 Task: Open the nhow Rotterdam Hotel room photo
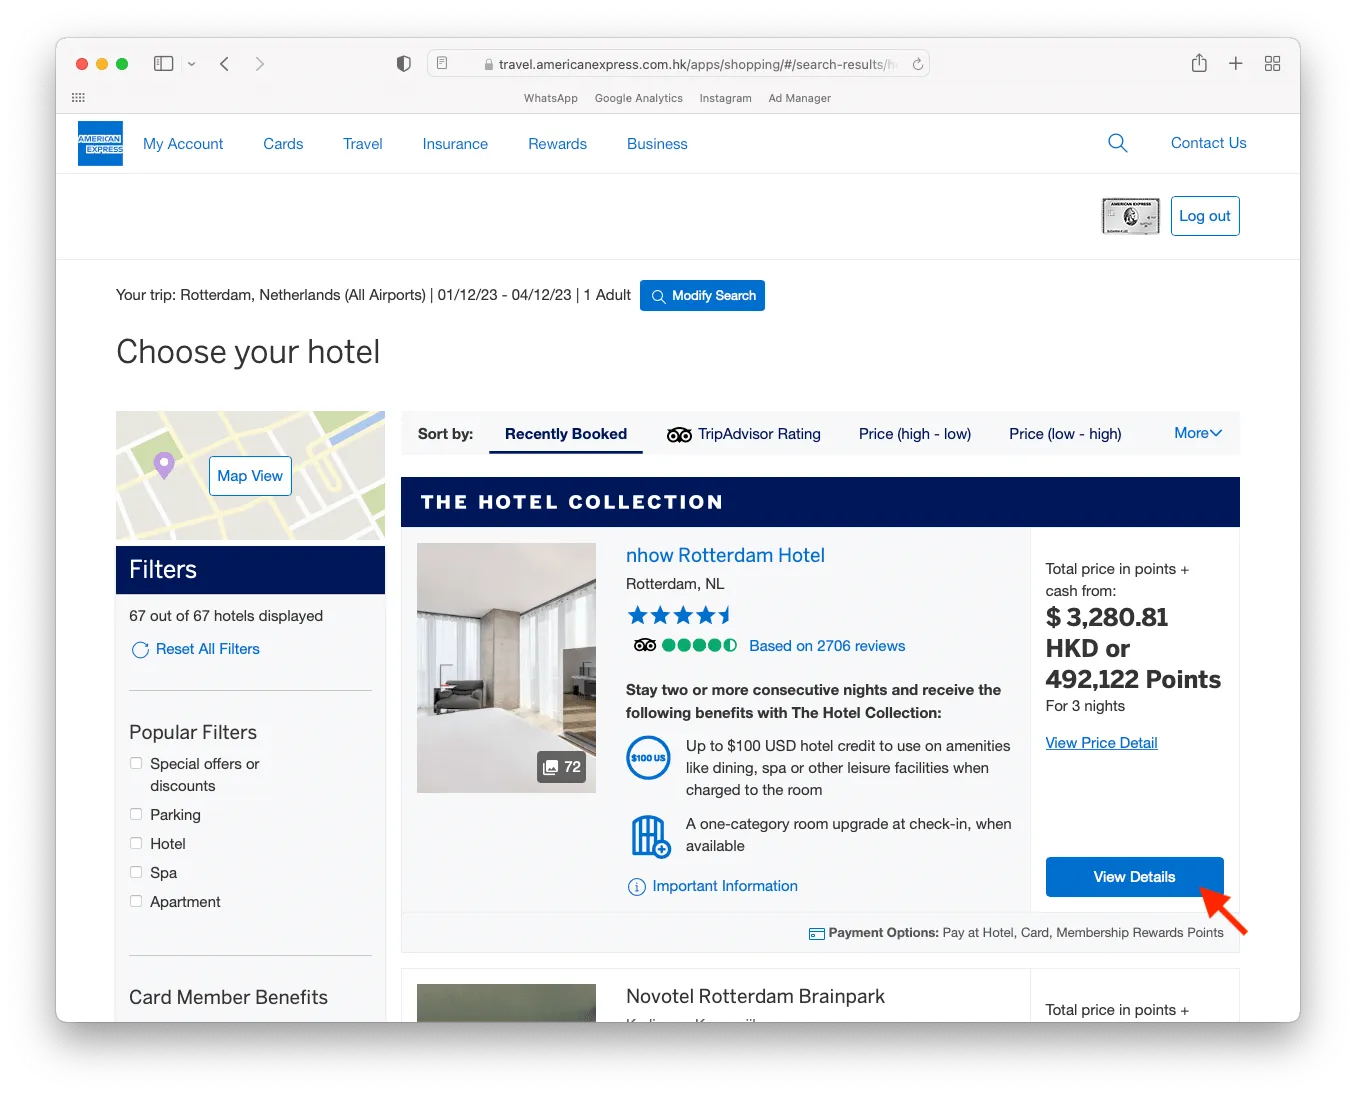point(506,668)
